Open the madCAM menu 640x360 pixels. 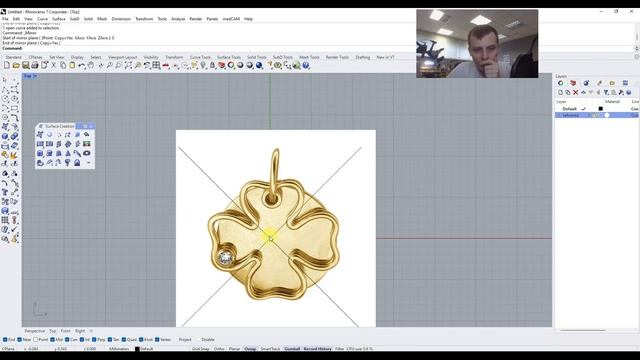[231, 19]
